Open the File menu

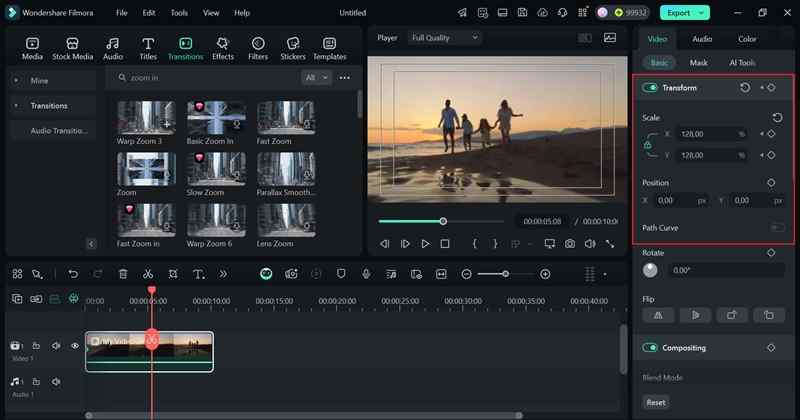click(121, 13)
